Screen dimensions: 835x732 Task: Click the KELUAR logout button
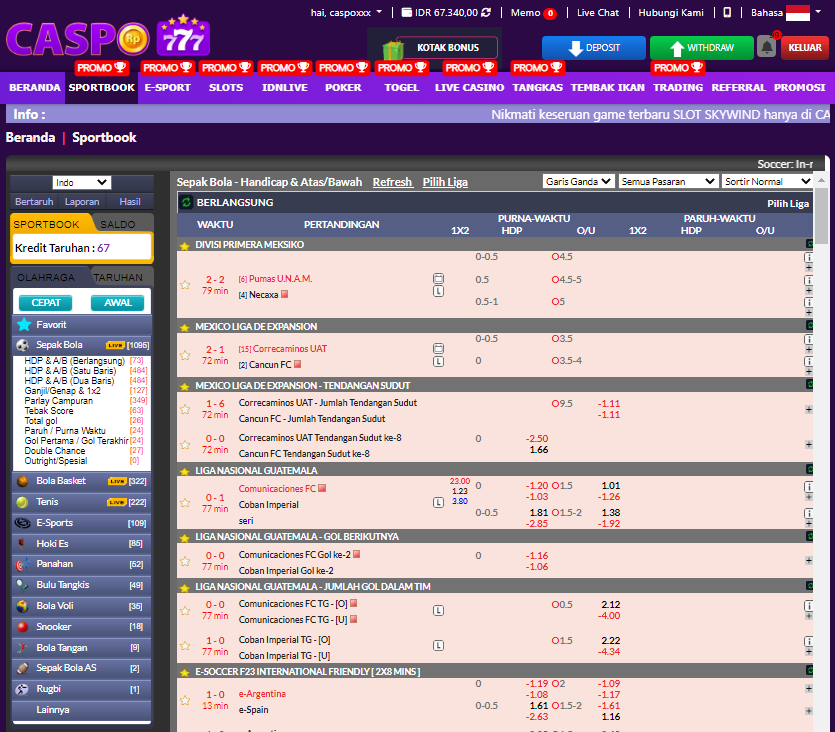(804, 47)
